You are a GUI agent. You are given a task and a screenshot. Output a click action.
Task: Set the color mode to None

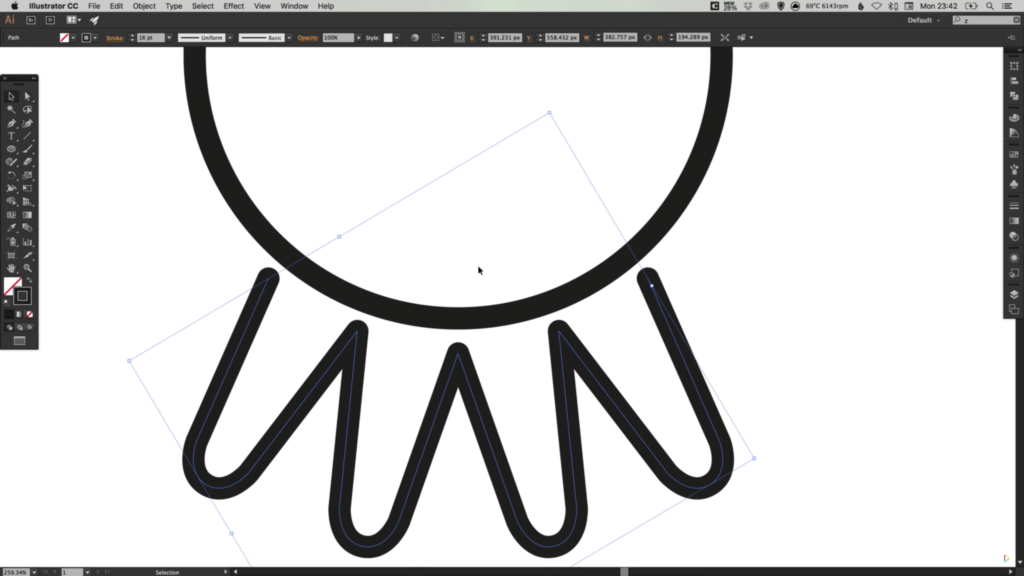[28, 314]
